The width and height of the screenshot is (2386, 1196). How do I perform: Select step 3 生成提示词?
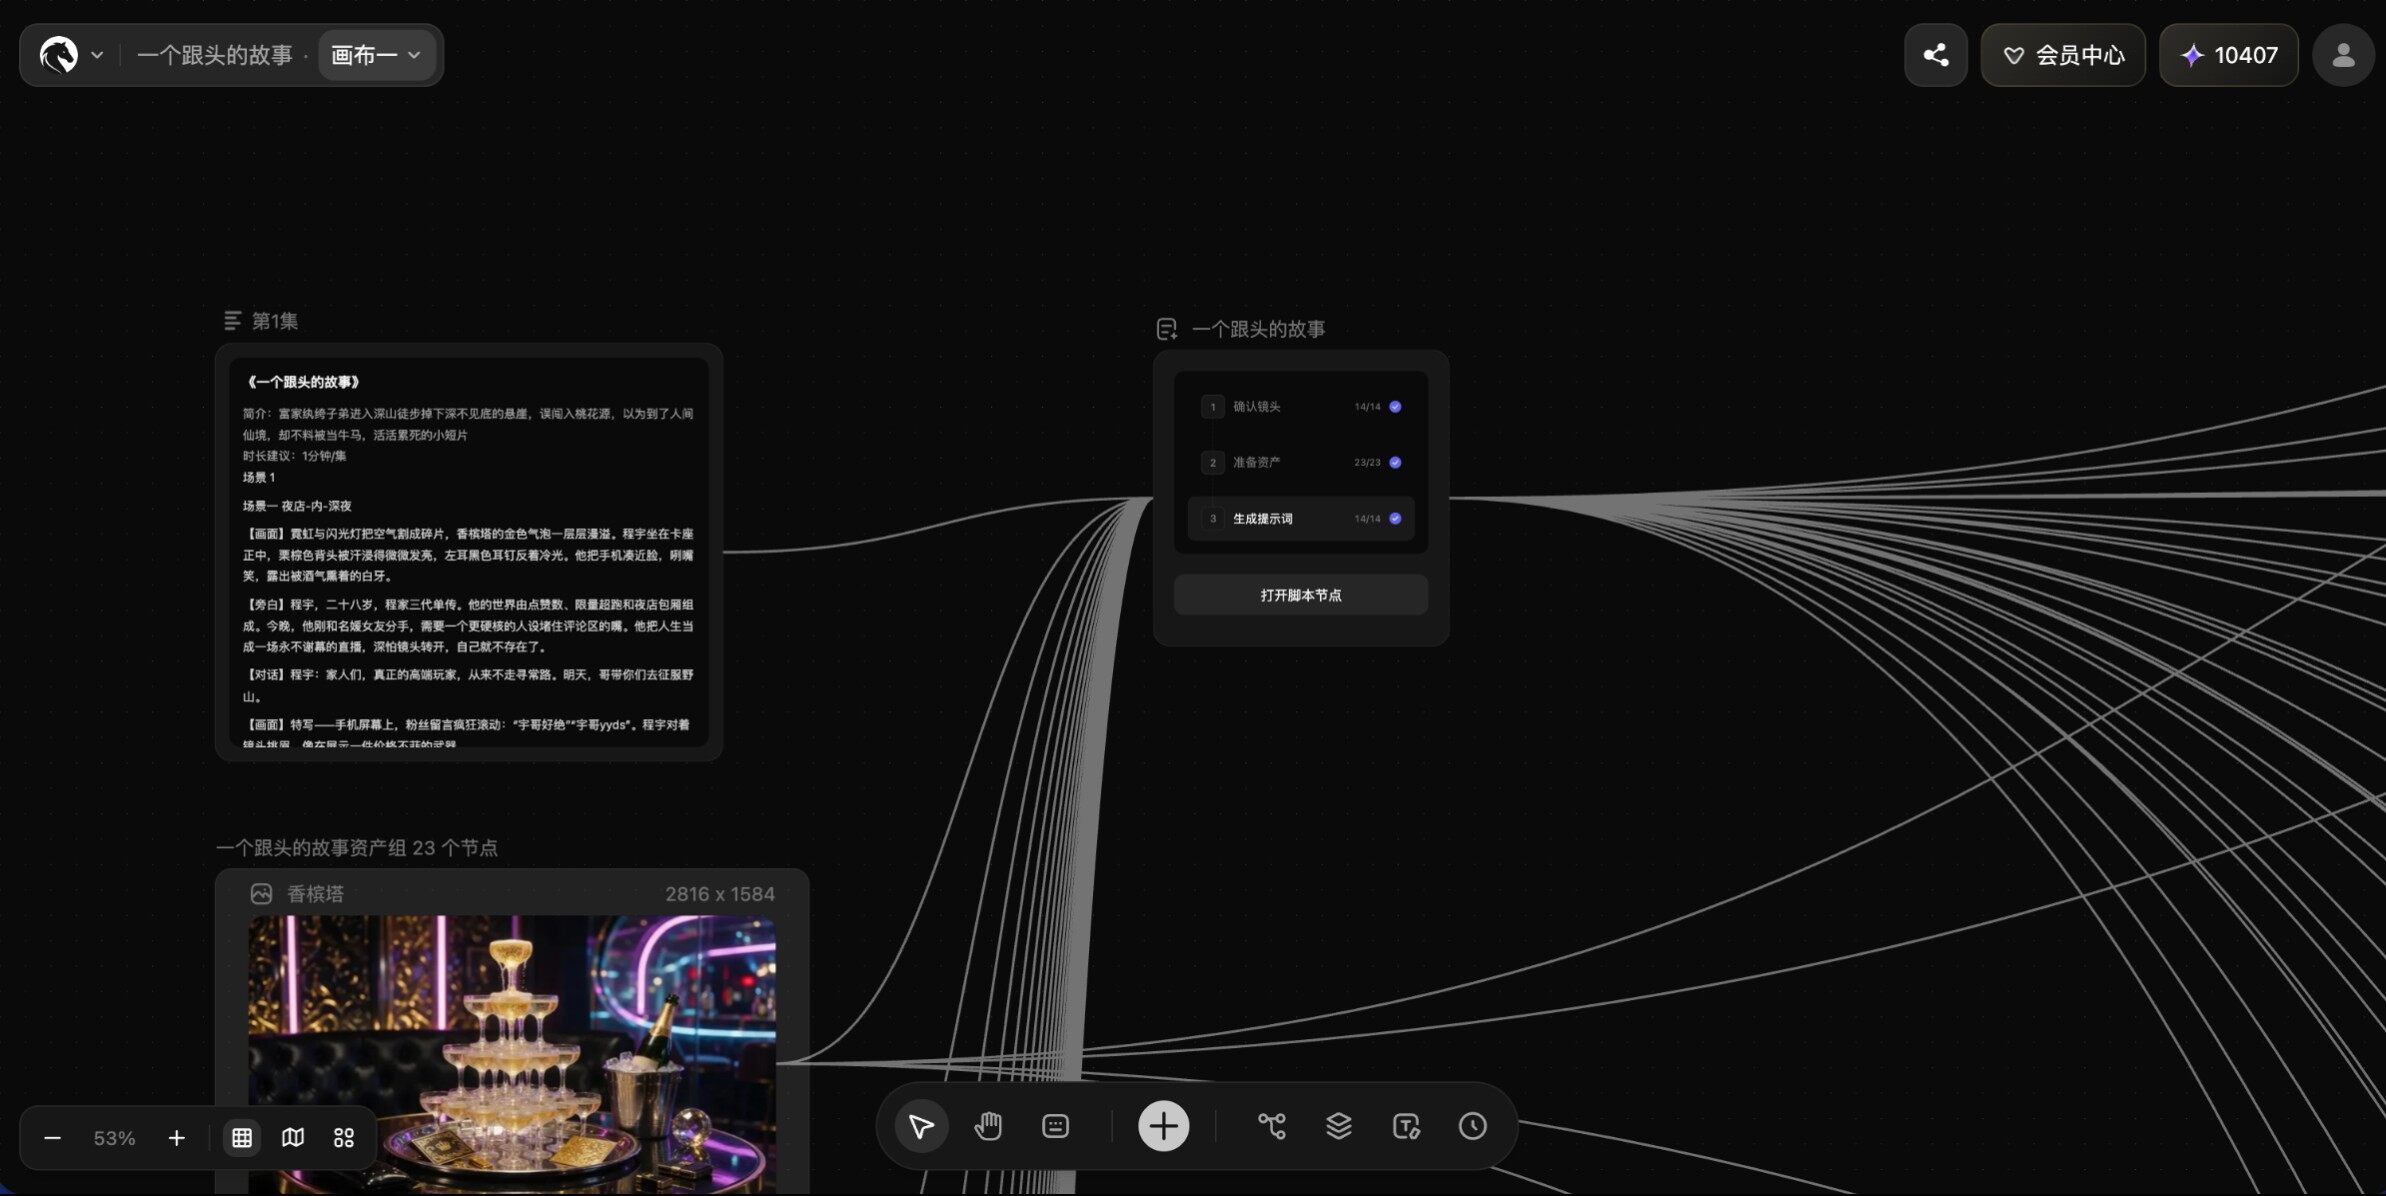click(1301, 518)
